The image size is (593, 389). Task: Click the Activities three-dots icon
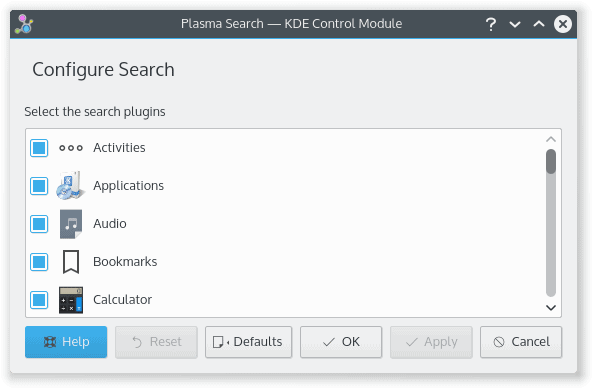71,148
